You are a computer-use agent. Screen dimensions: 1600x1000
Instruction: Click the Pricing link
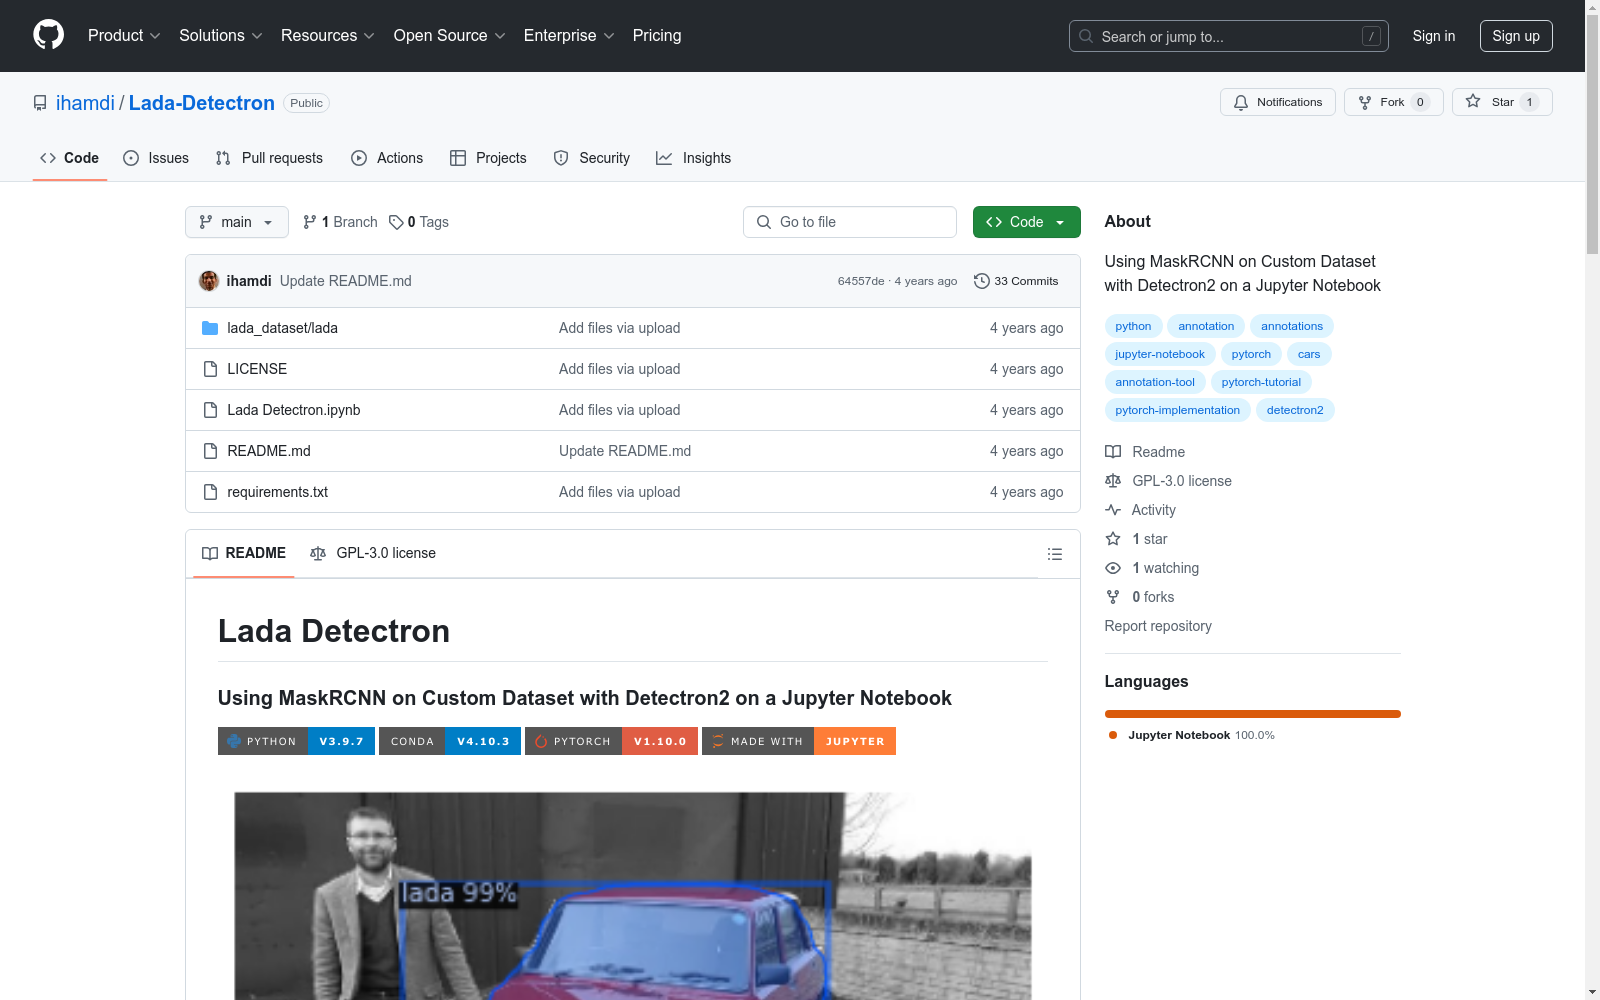(x=657, y=36)
